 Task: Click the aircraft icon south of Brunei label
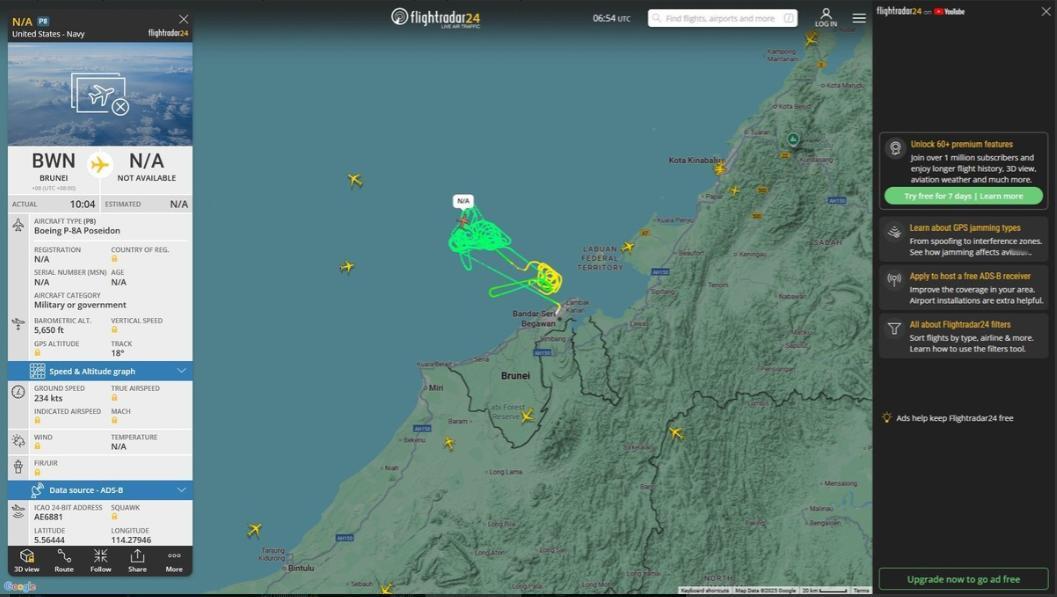[x=527, y=416]
